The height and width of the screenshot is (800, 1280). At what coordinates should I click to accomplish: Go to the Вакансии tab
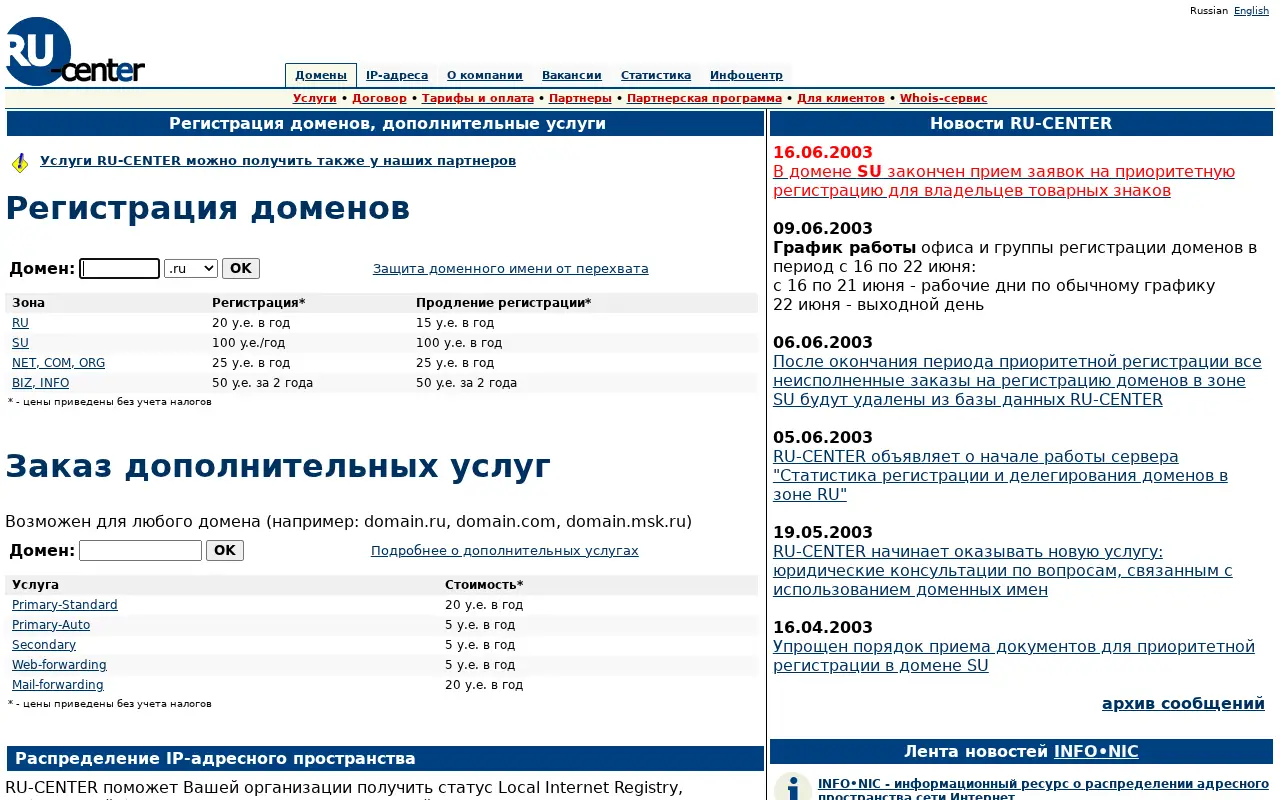click(572, 75)
